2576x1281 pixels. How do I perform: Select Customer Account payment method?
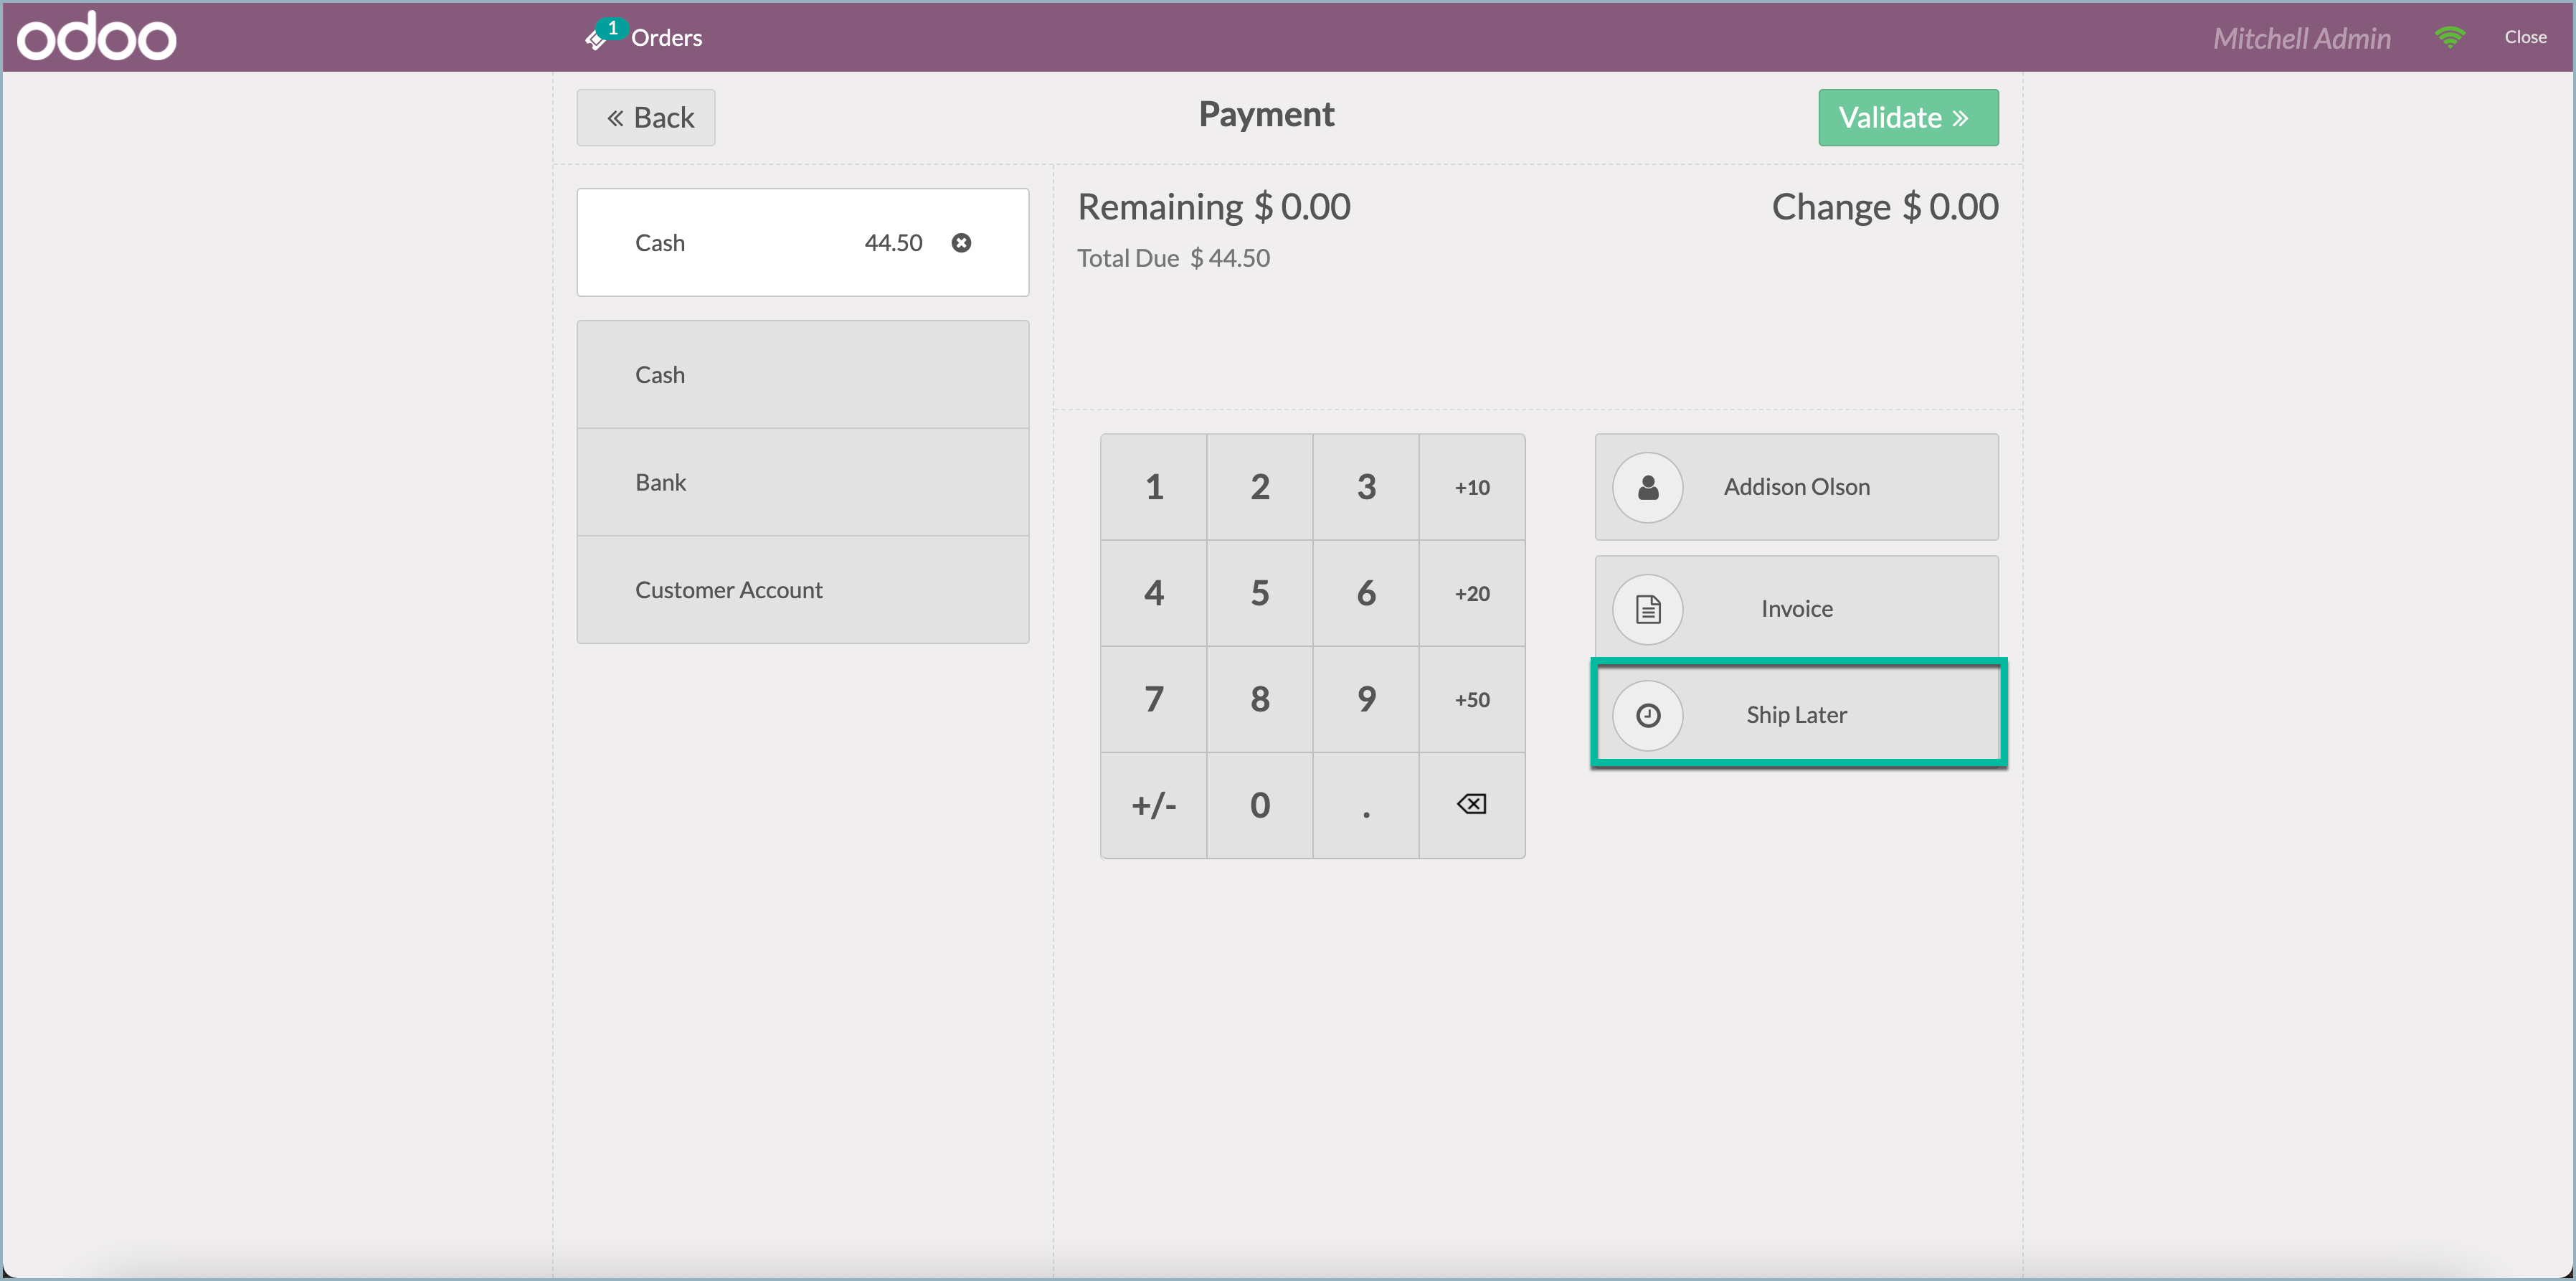[x=802, y=590]
